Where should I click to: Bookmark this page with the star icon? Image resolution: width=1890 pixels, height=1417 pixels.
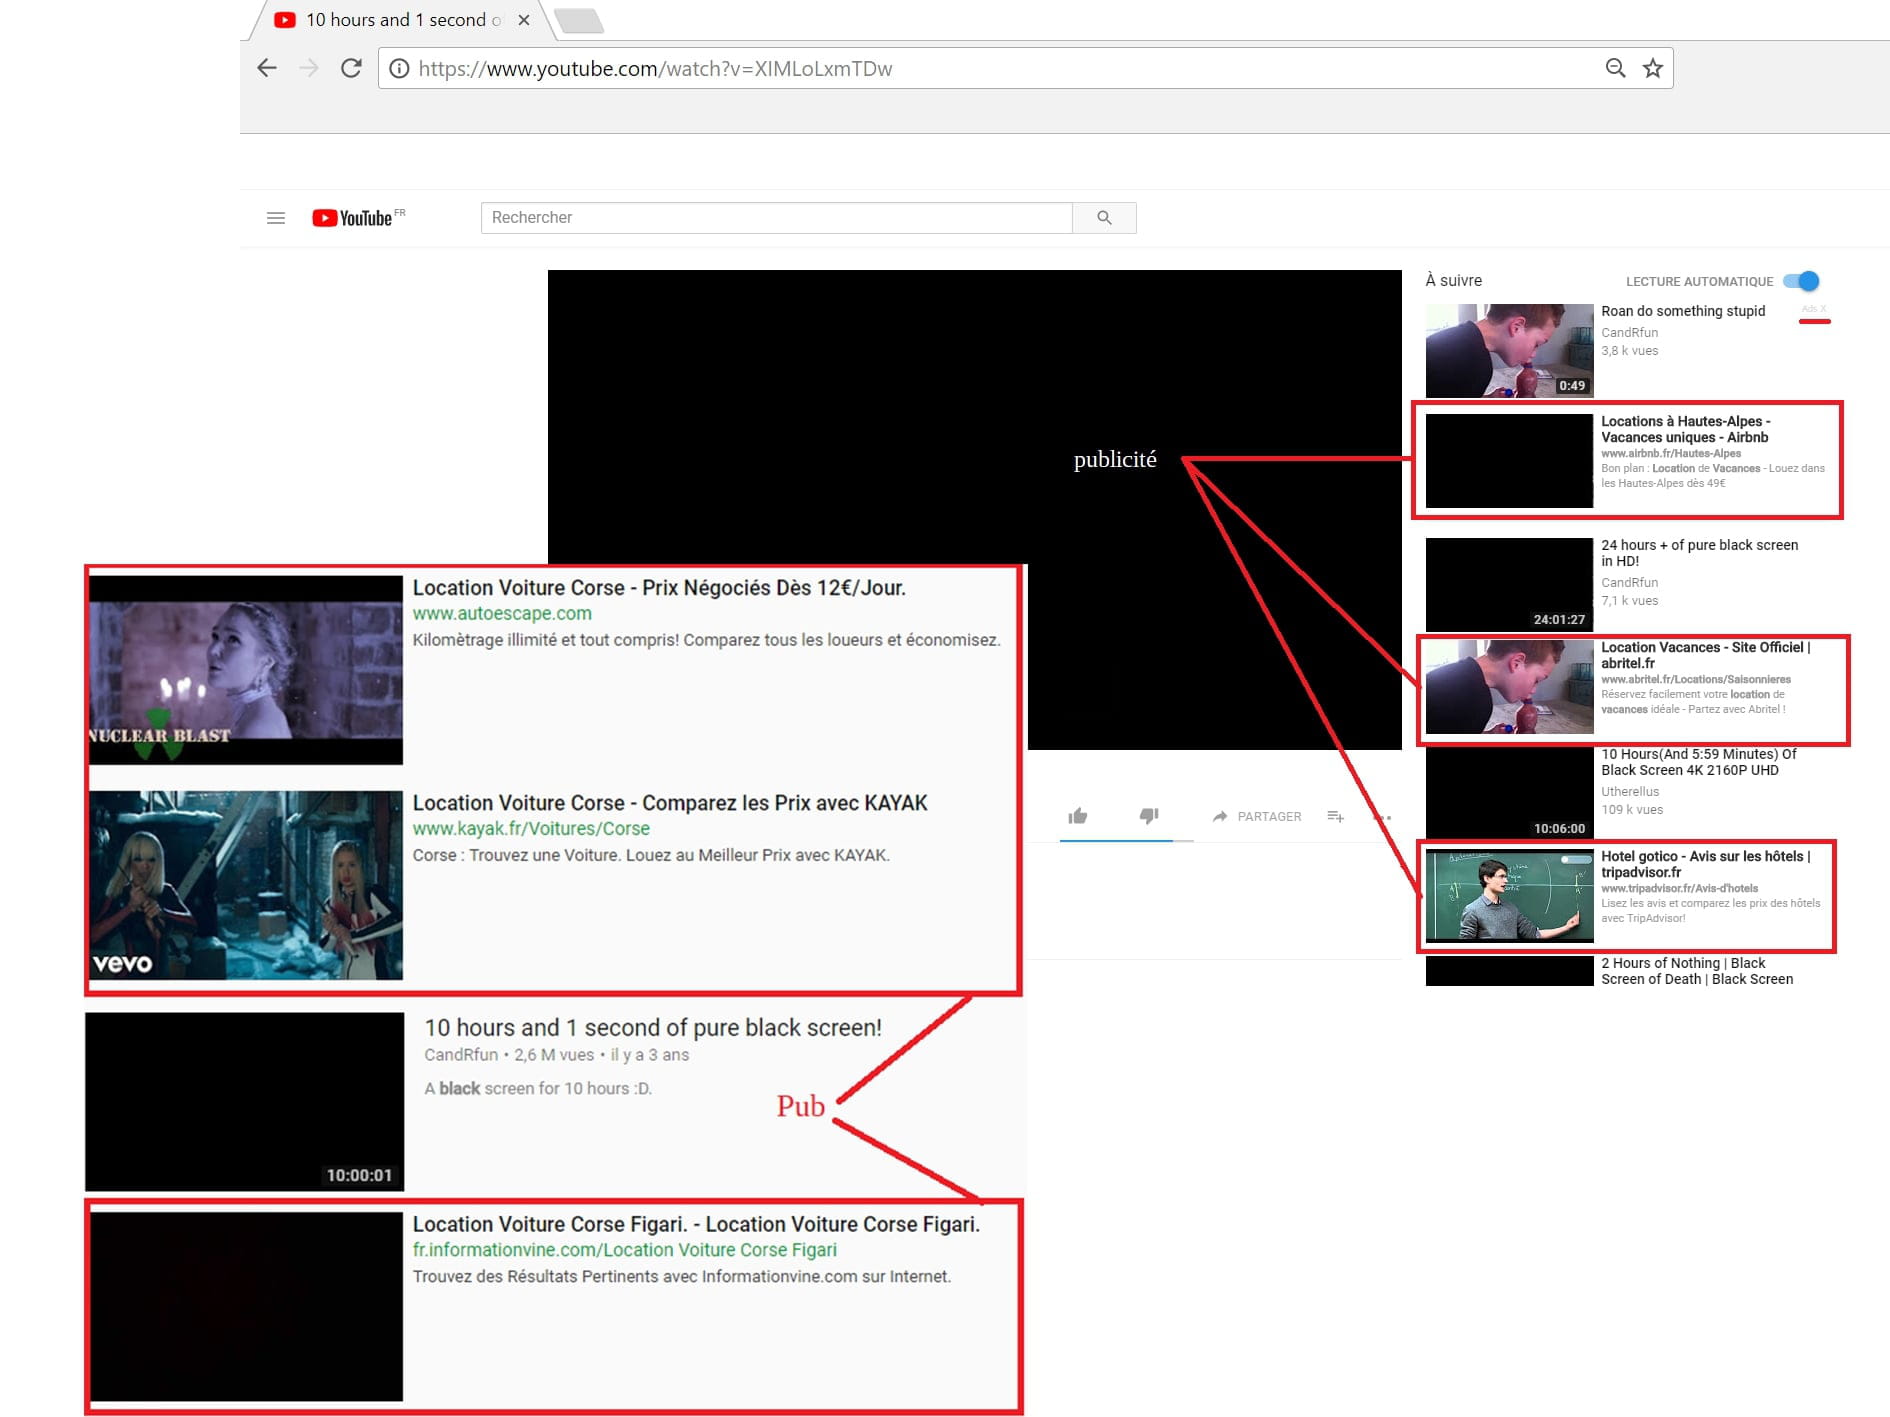tap(1653, 68)
